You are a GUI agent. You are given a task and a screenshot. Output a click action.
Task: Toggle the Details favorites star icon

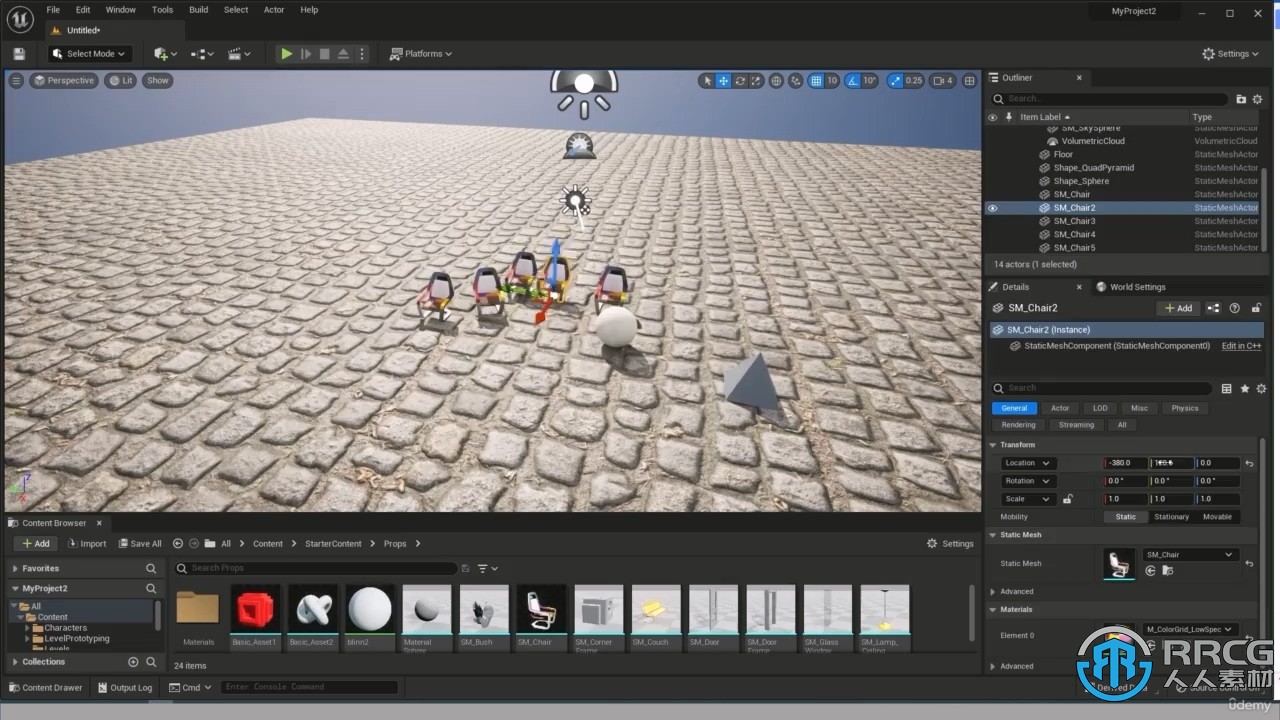tap(1244, 388)
